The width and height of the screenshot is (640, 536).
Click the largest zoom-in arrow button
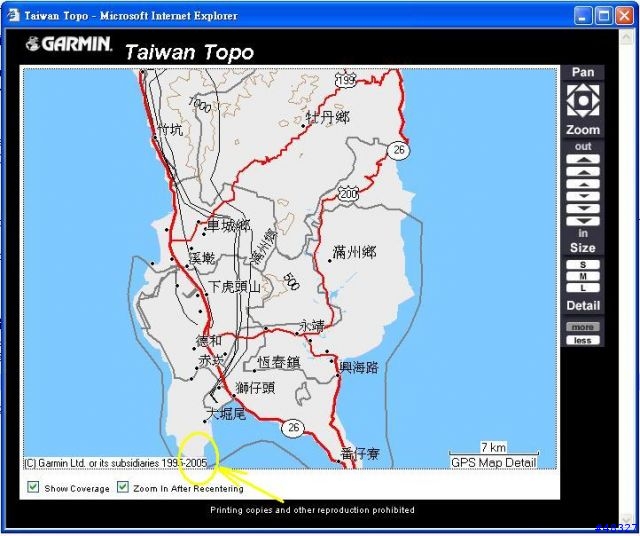pos(583,221)
